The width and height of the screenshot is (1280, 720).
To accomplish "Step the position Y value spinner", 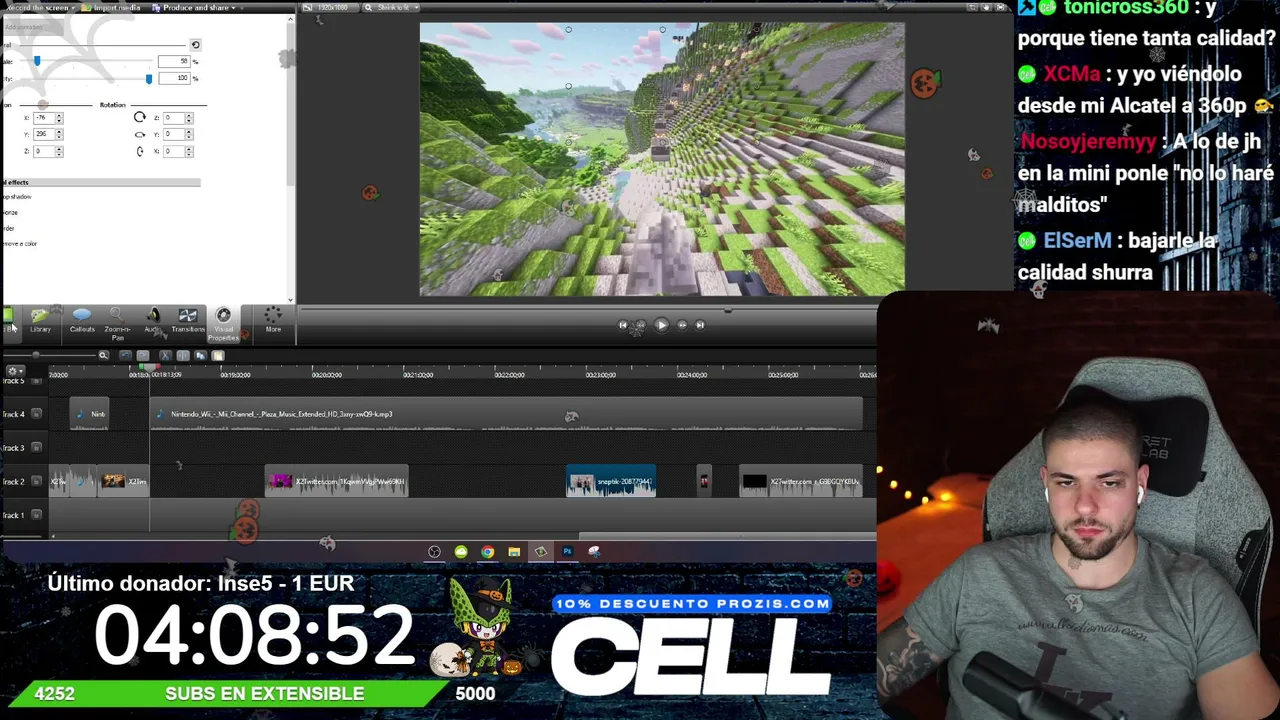I will click(x=59, y=134).
